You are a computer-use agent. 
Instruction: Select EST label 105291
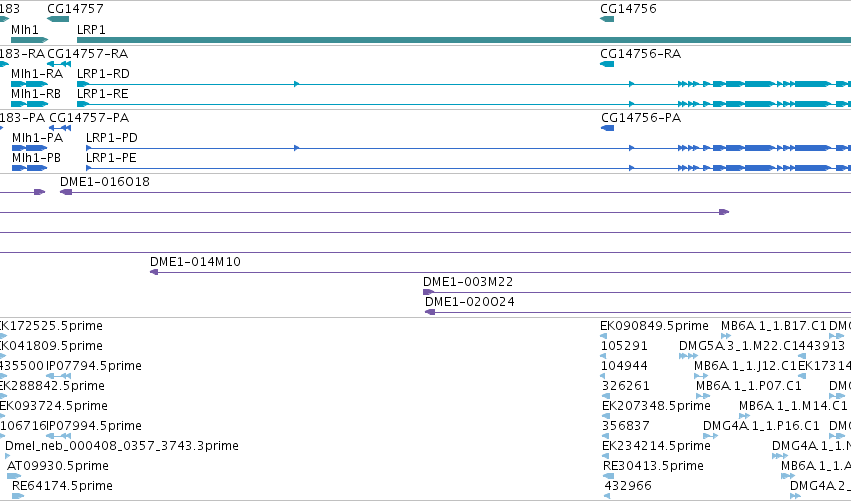[x=624, y=346]
